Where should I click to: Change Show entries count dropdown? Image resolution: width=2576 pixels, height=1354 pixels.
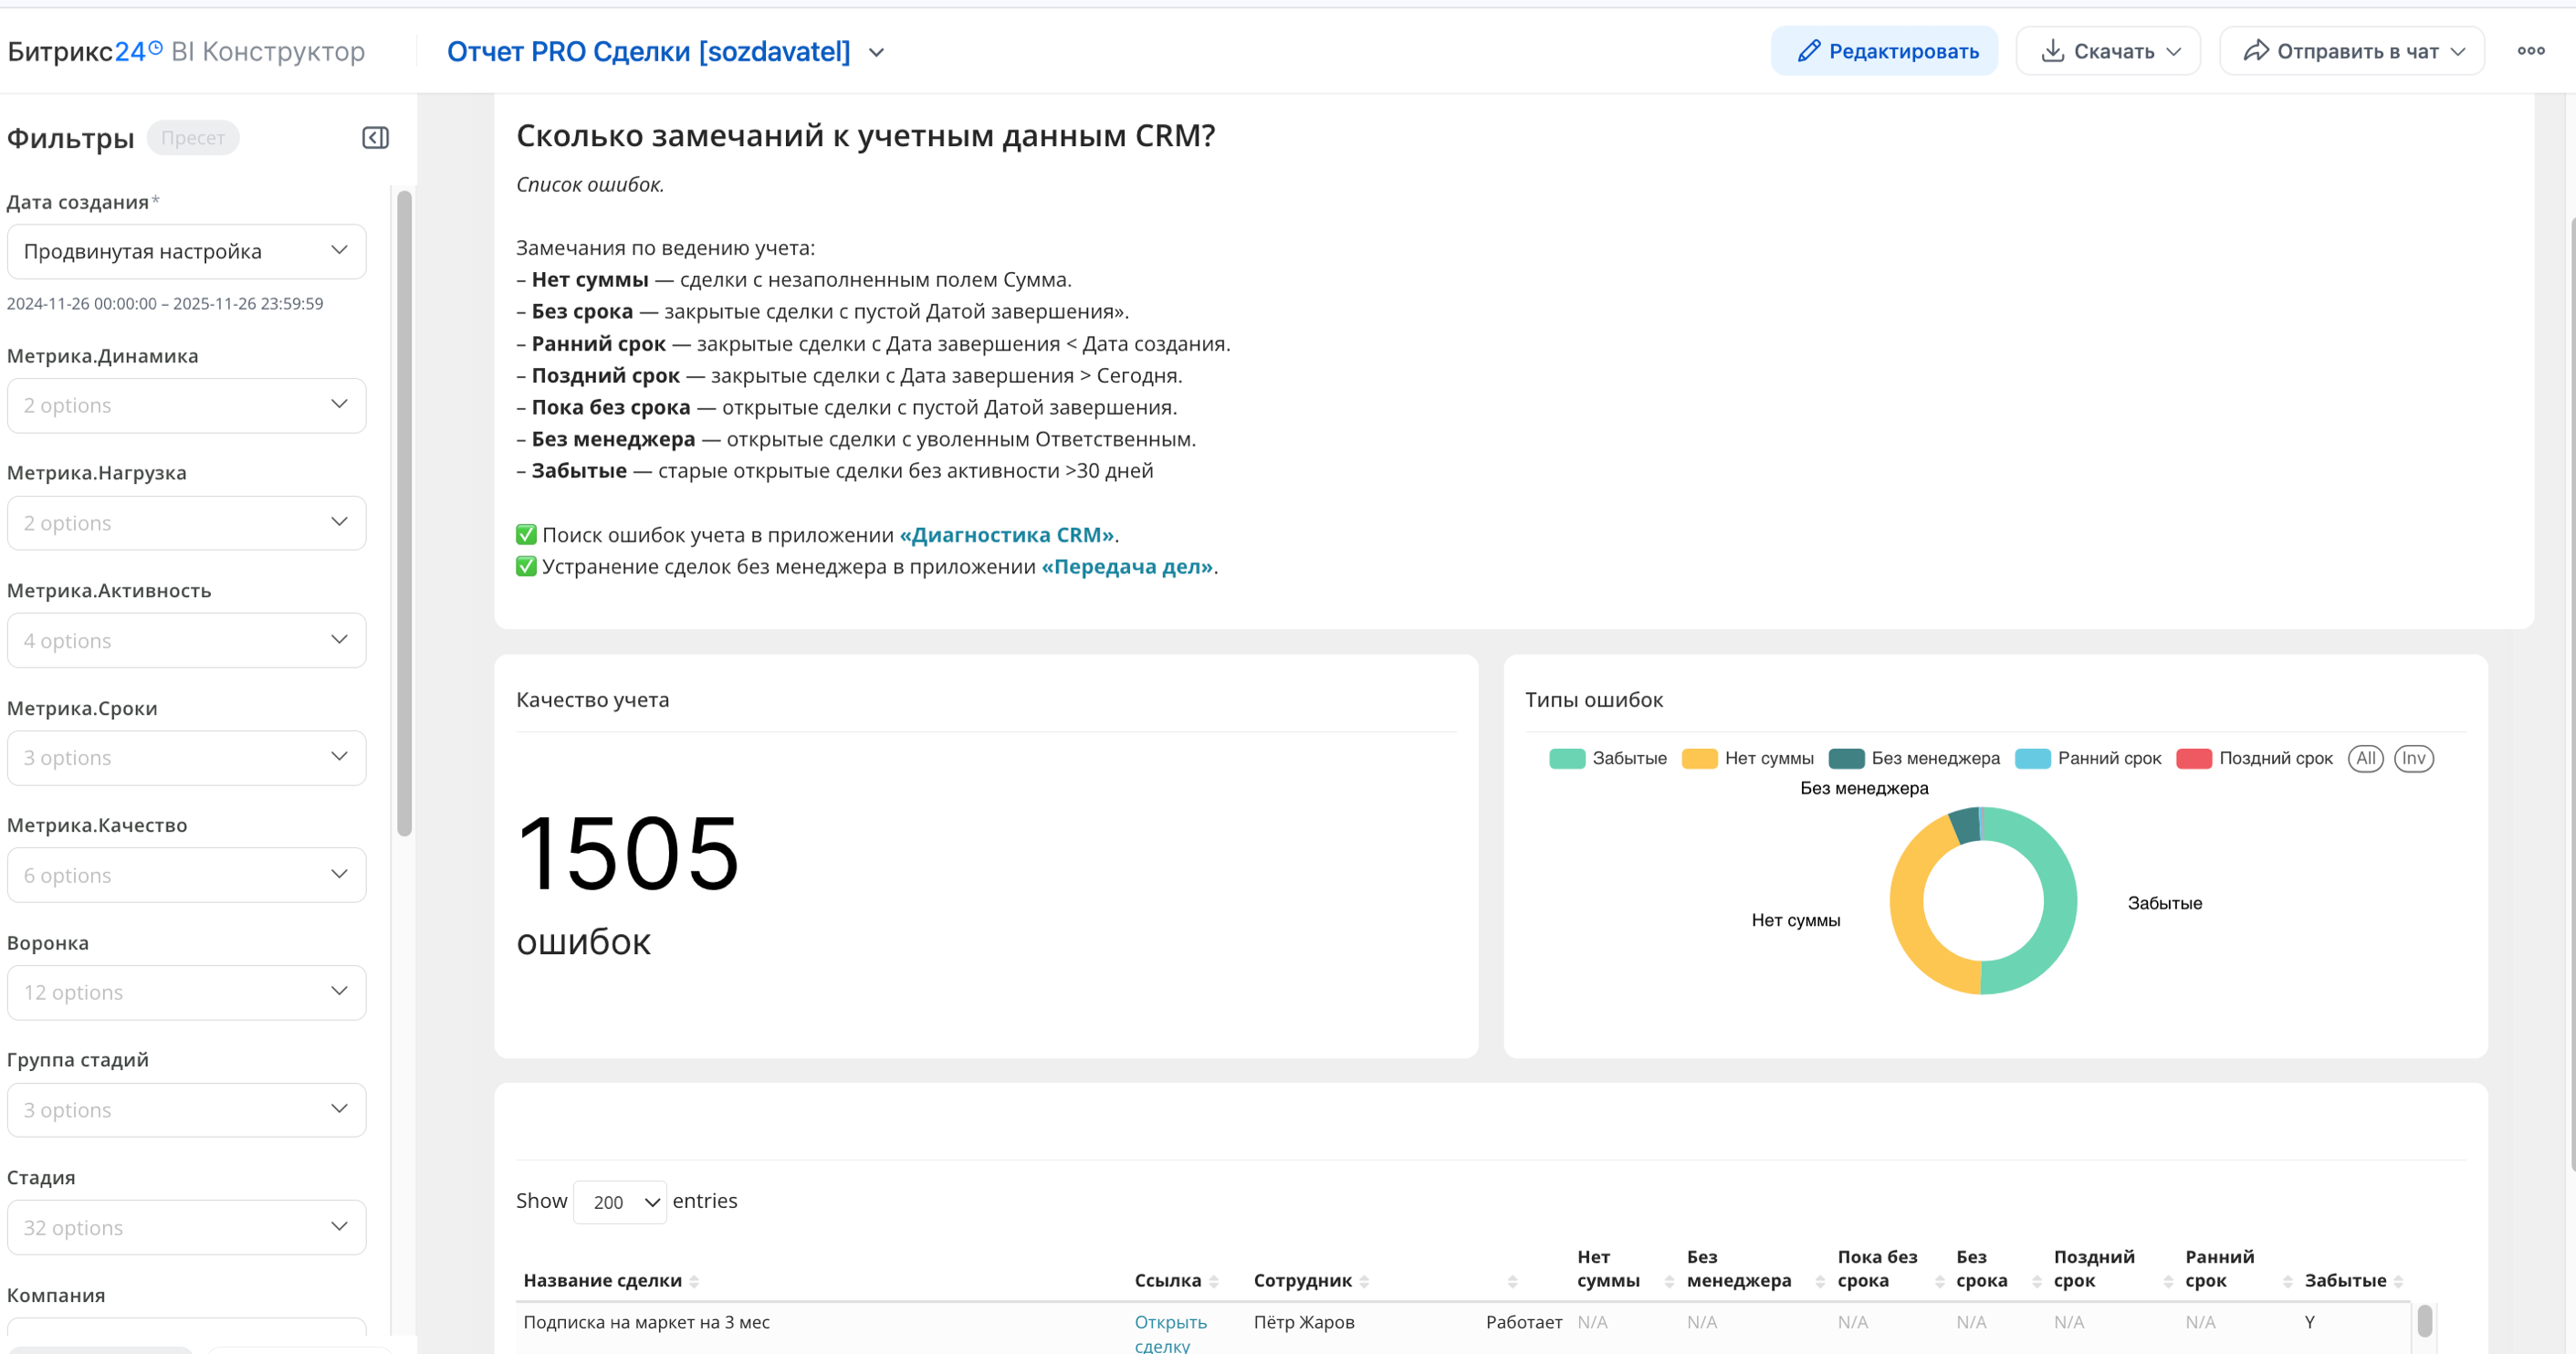(620, 1202)
